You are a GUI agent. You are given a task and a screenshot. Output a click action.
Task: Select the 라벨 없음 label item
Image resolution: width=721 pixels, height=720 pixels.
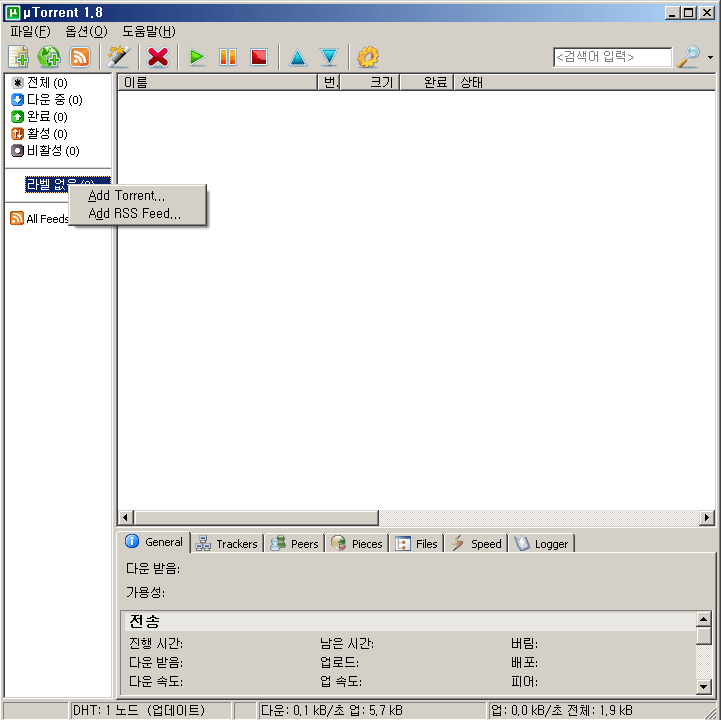click(67, 184)
